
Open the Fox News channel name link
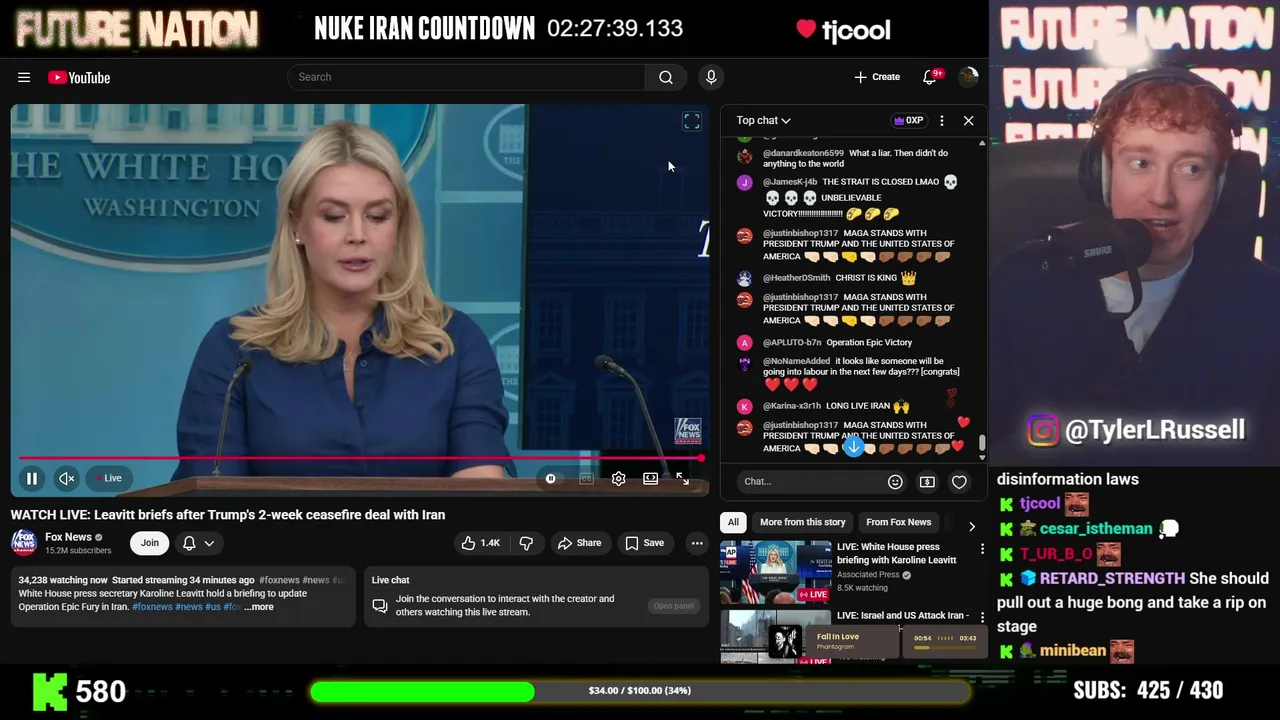pos(68,537)
